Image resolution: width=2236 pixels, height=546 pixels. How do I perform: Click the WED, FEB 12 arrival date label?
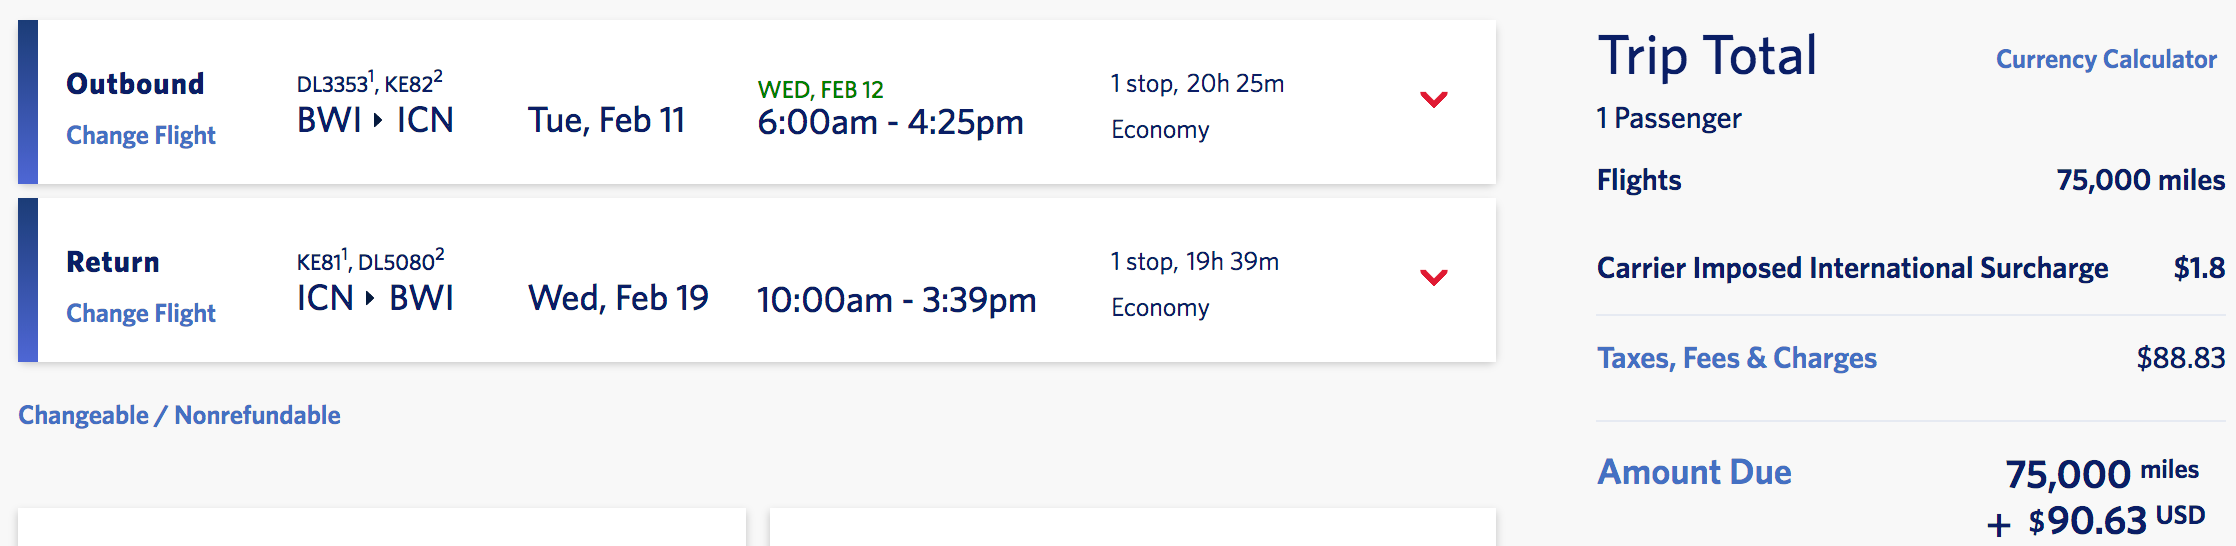pyautogui.click(x=820, y=89)
